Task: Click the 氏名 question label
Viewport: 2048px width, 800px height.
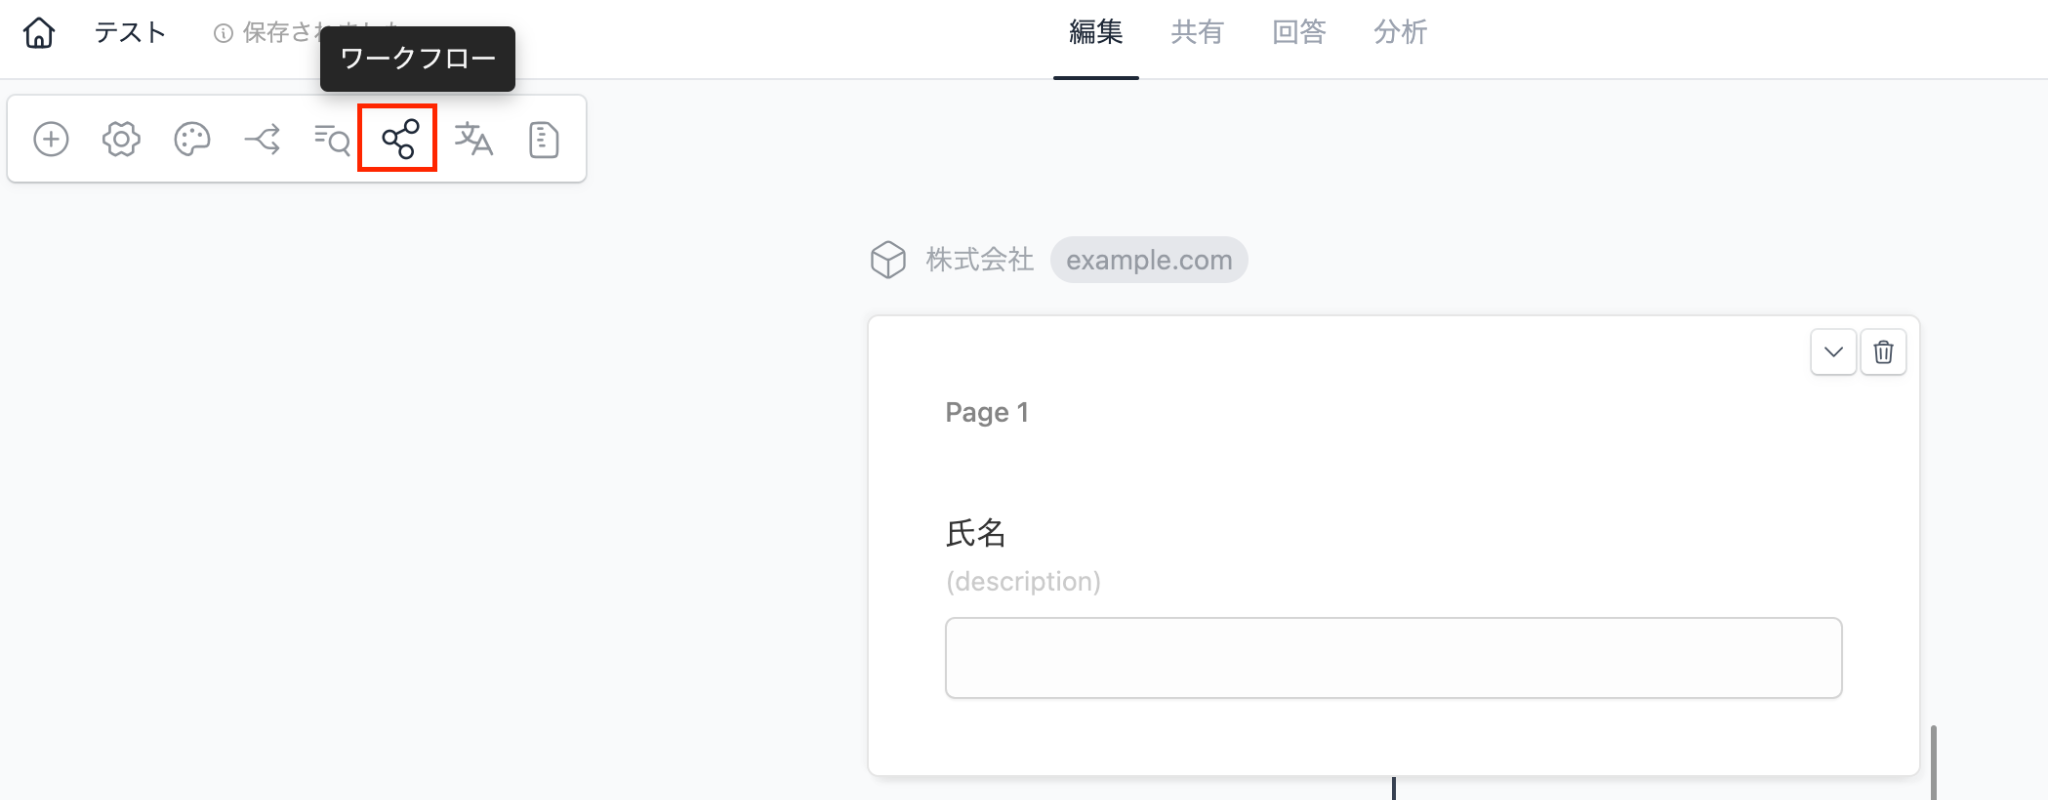Action: [976, 533]
